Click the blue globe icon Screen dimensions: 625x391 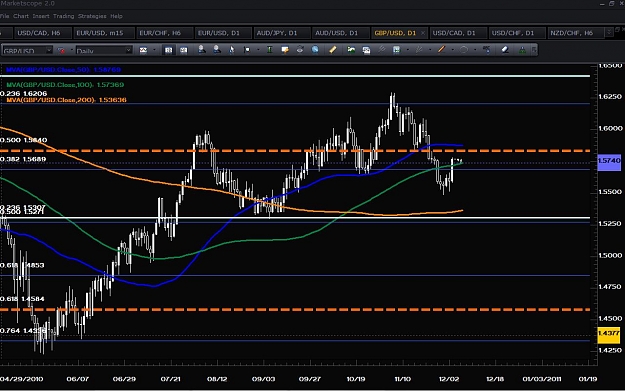click(x=315, y=50)
